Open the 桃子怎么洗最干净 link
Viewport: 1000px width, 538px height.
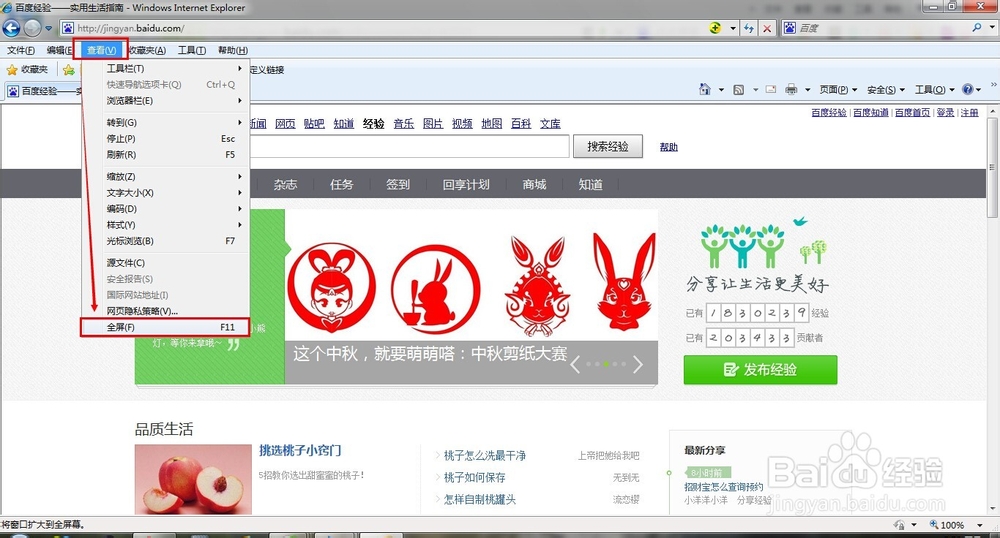(485, 455)
